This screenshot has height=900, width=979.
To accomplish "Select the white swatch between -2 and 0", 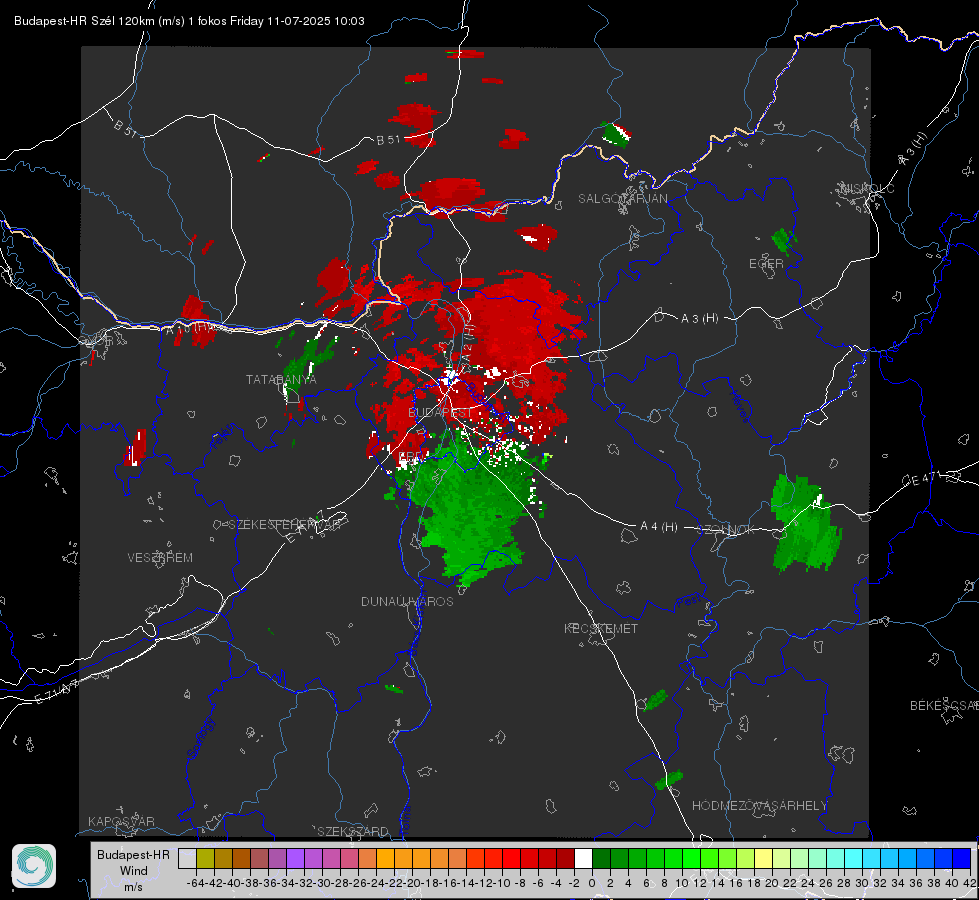I will (583, 858).
